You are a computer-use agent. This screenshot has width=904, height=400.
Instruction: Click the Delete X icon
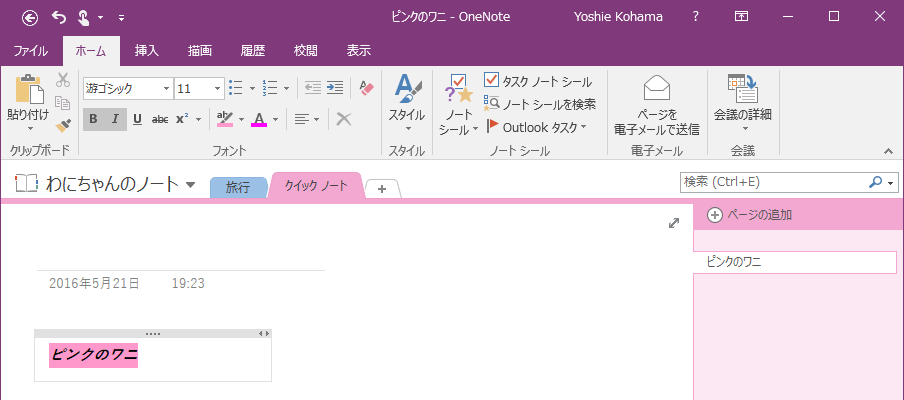(x=344, y=119)
